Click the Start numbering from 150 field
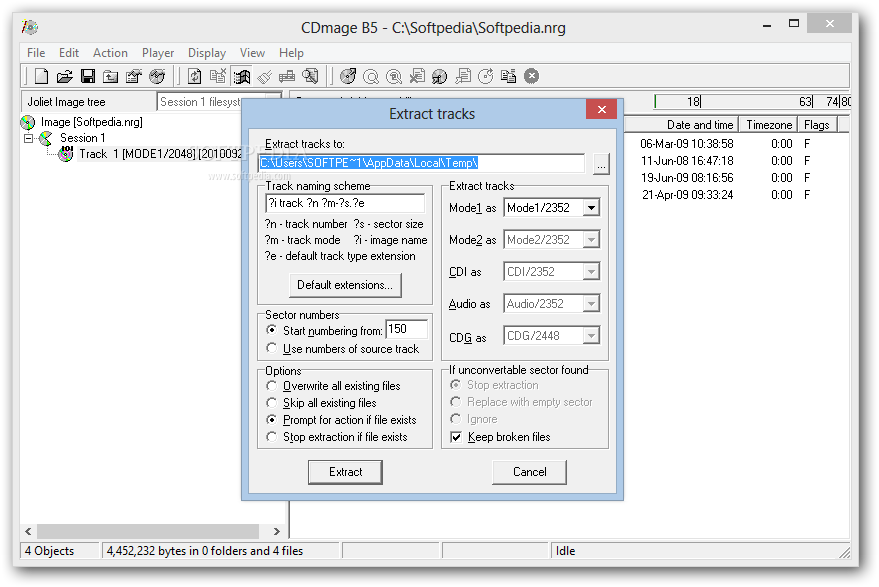This screenshot has width=879, height=587. tap(407, 329)
